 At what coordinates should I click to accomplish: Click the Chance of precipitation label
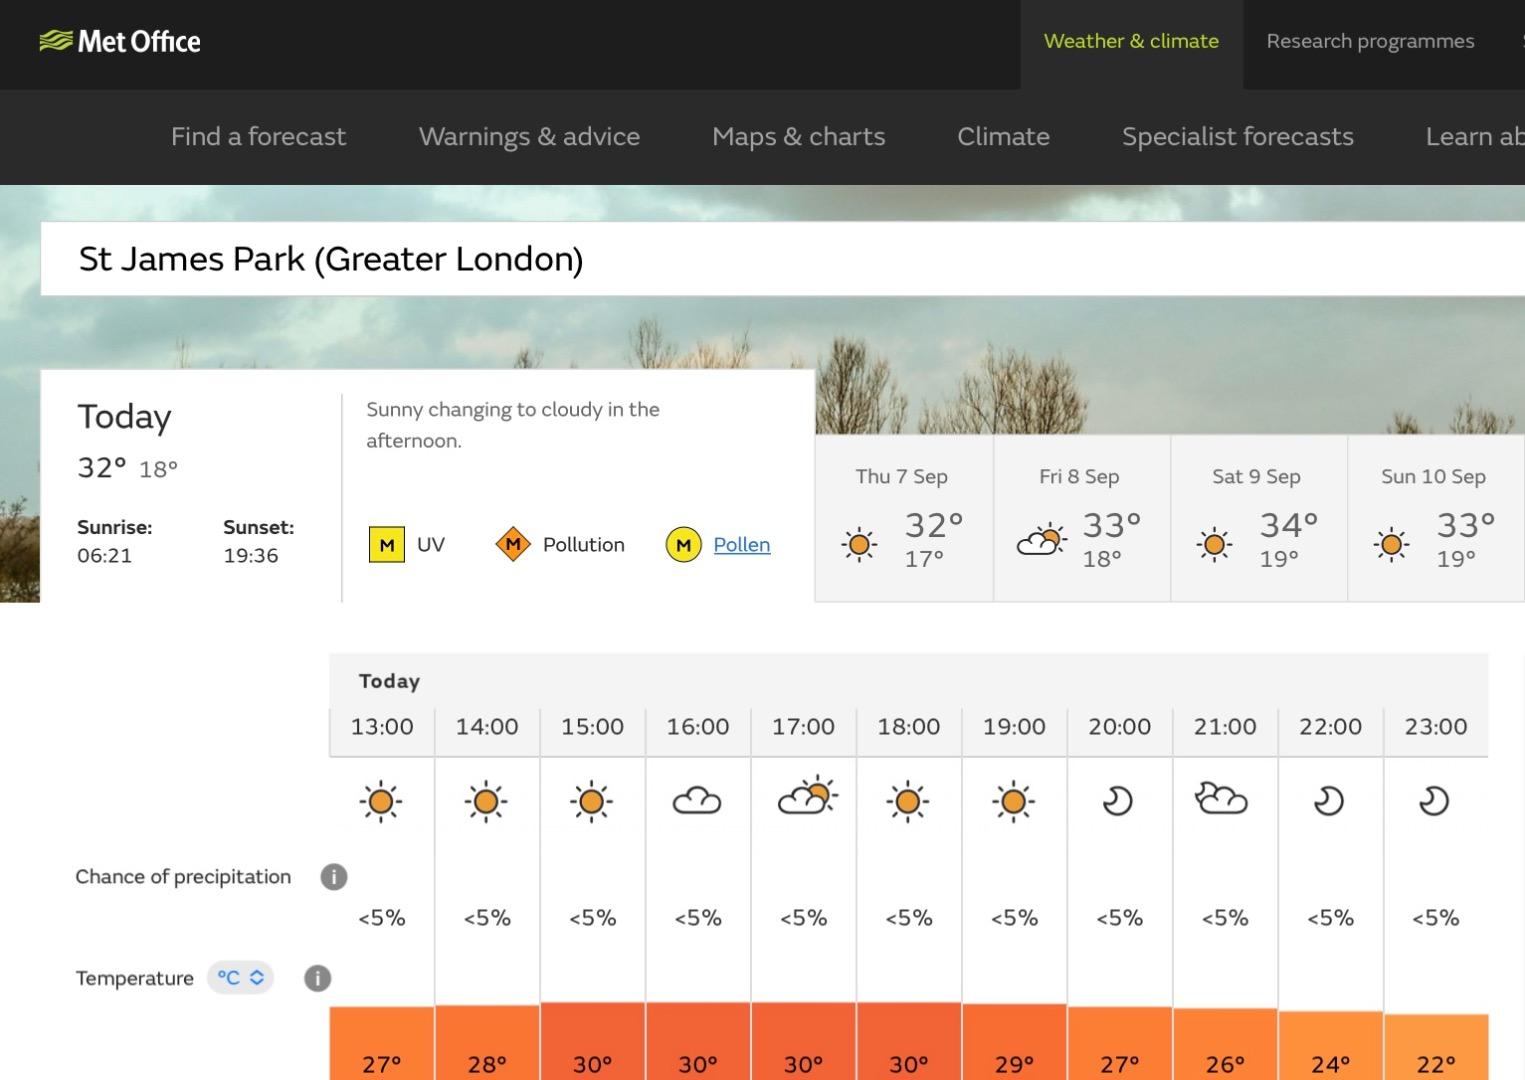183,877
